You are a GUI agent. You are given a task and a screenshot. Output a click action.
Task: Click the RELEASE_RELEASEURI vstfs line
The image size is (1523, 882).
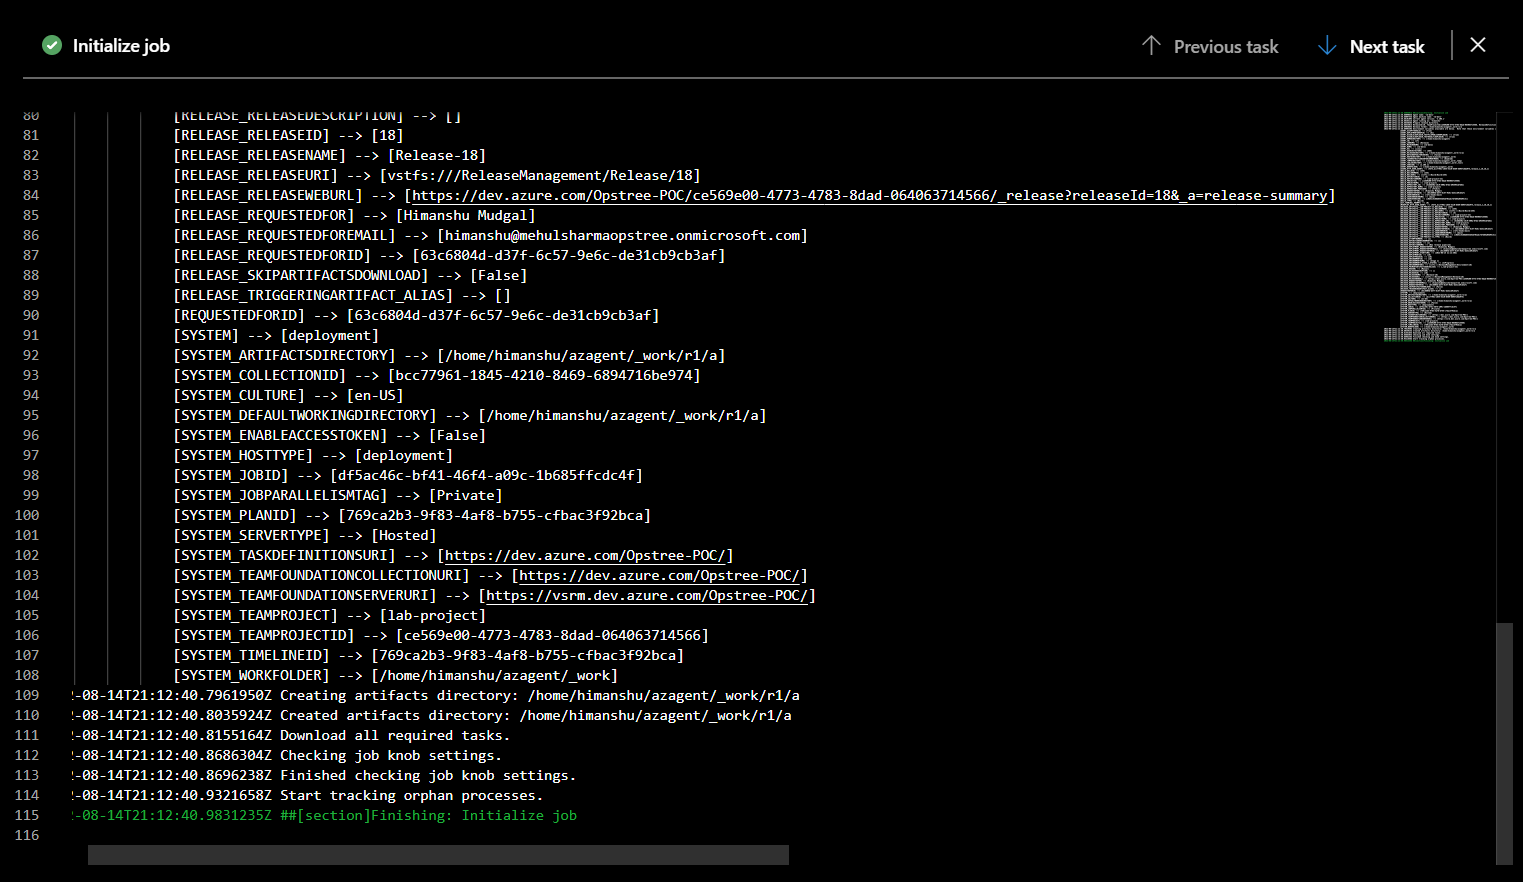[436, 175]
